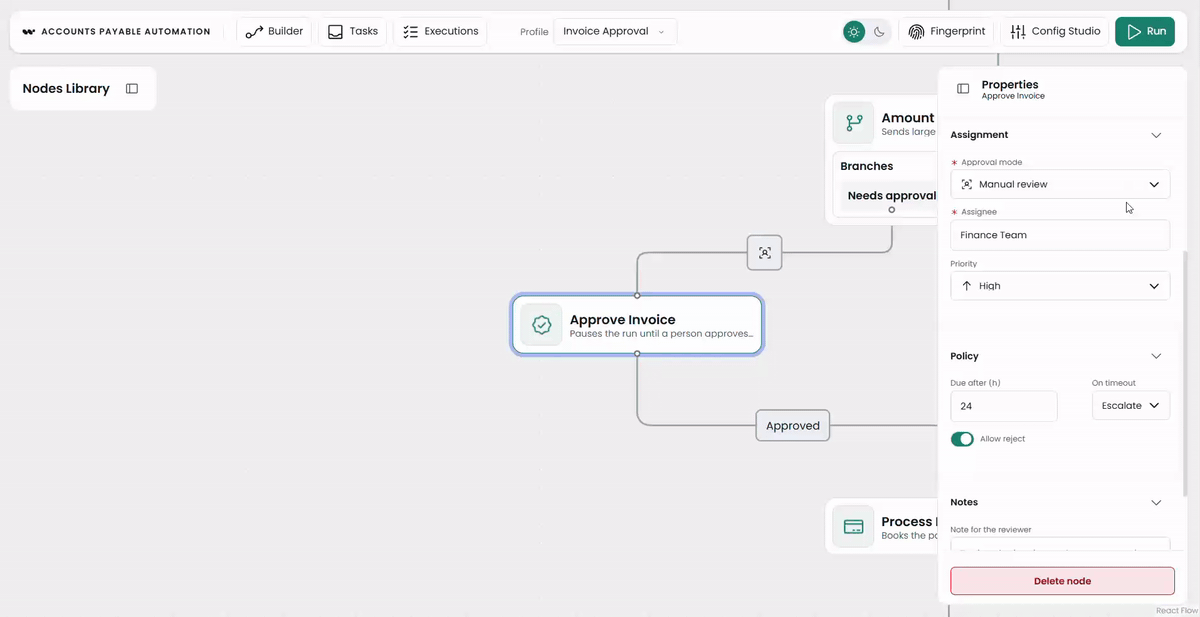The width and height of the screenshot is (1200, 617).
Task: Select the Approved edge label
Action: click(x=793, y=426)
